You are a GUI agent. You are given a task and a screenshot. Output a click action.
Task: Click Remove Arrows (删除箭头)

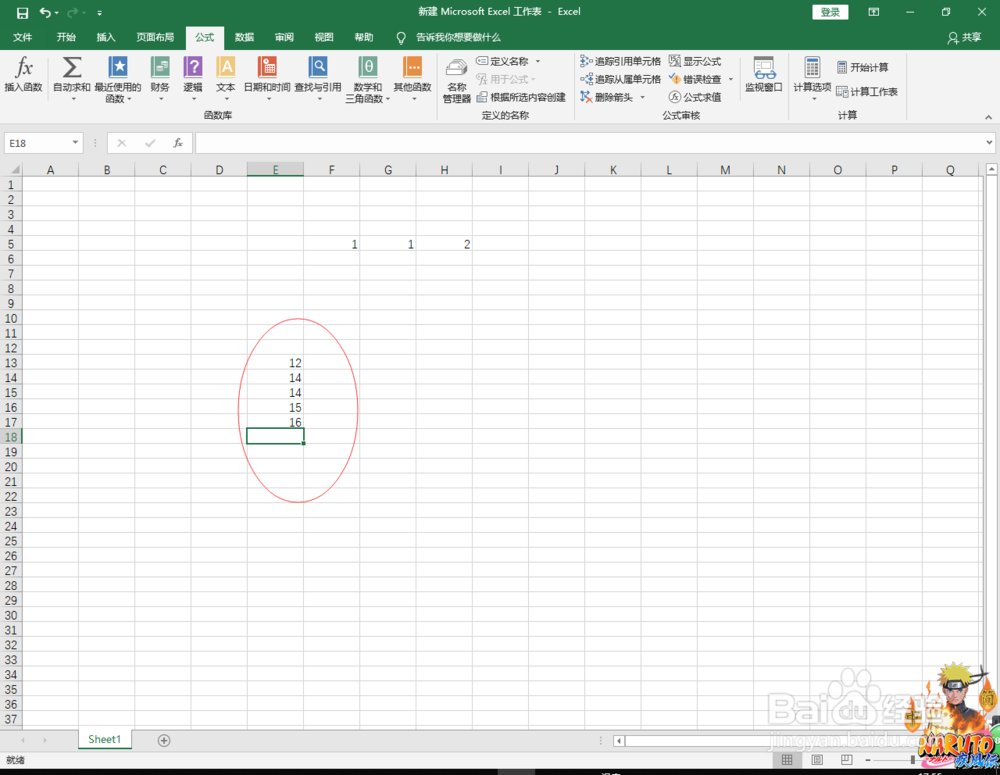point(607,97)
